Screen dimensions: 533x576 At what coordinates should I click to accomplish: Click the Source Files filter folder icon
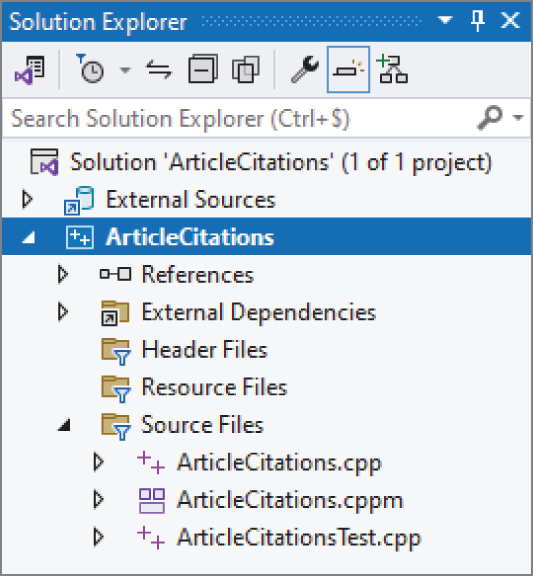[x=116, y=426]
